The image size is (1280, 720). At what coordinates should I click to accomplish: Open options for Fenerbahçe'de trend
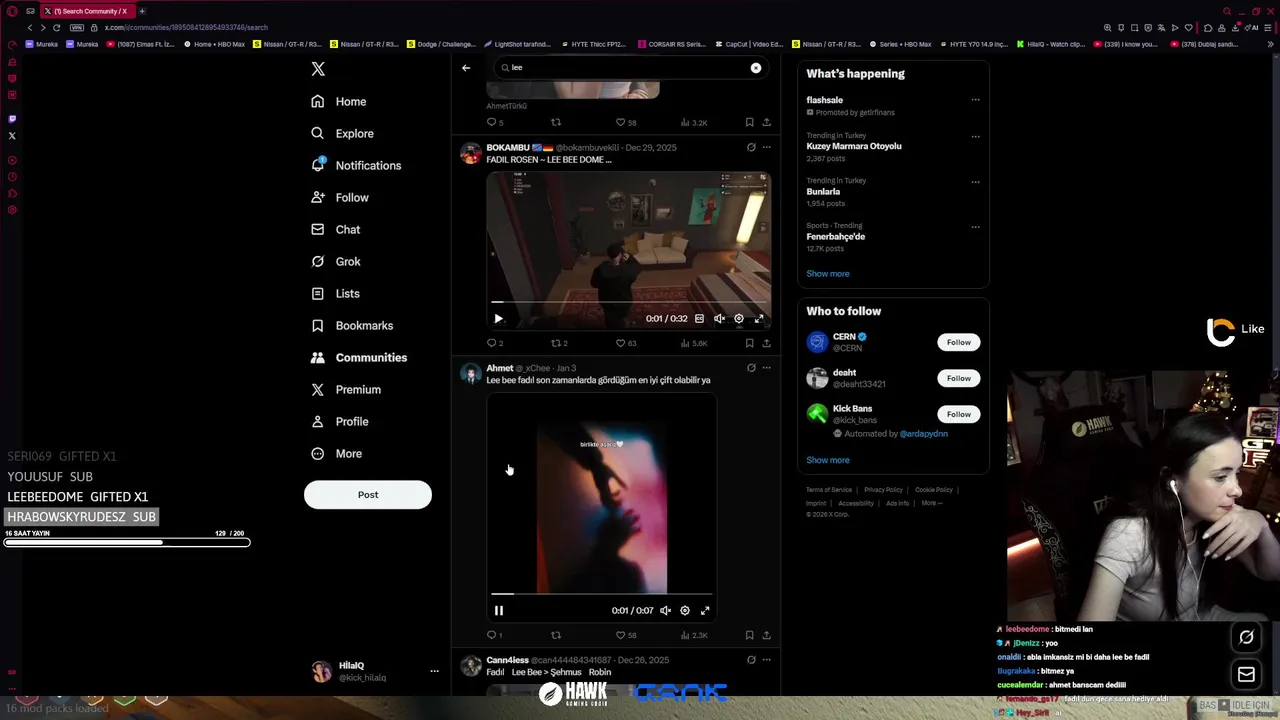(x=975, y=227)
